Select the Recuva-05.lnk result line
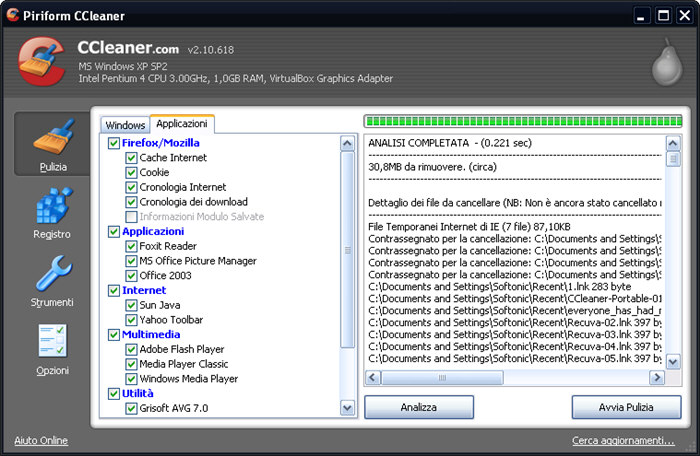The image size is (700, 456). [515, 359]
